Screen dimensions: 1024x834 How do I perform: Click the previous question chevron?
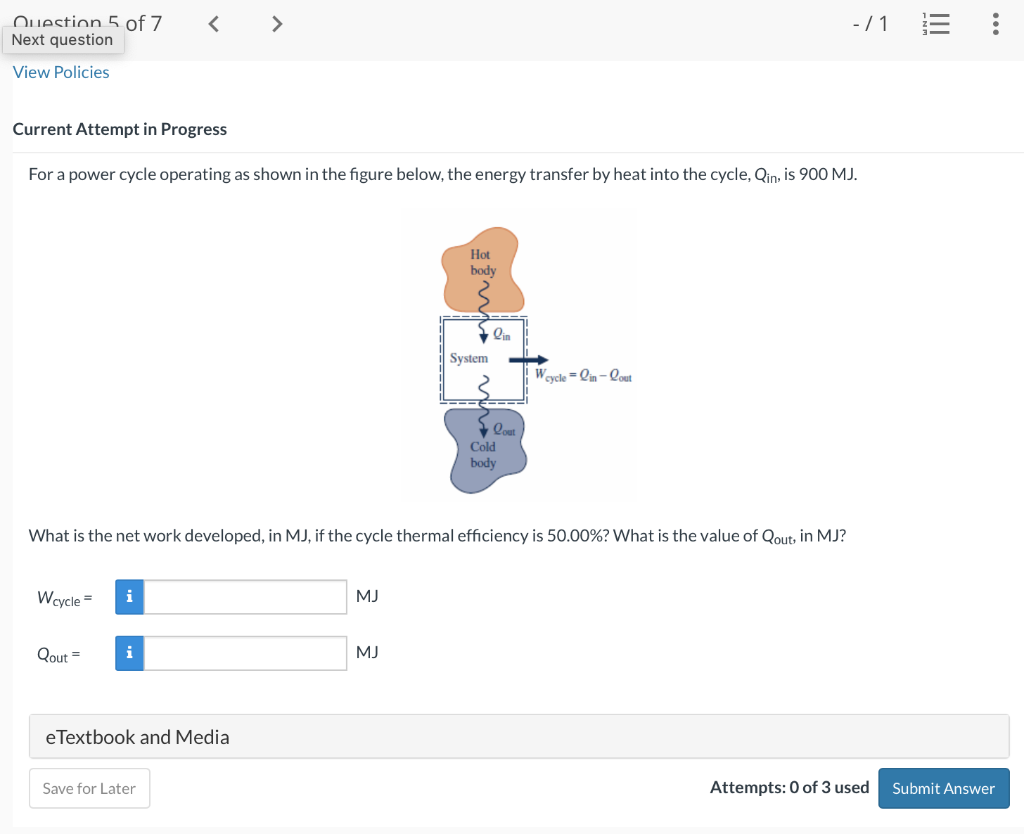point(213,23)
